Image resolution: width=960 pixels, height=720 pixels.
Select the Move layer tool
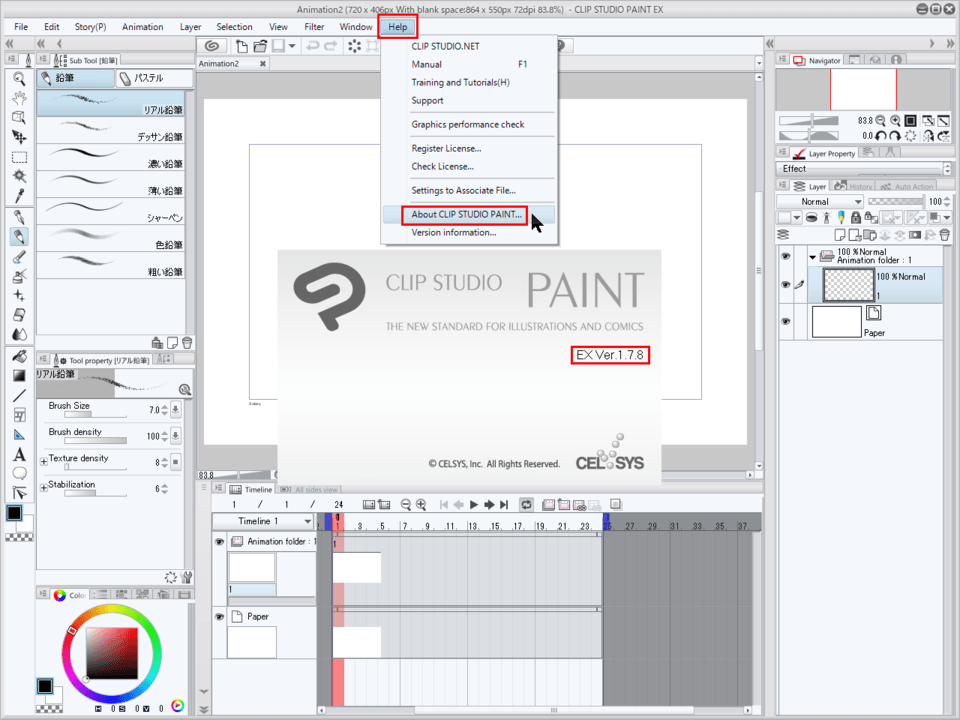pos(19,137)
